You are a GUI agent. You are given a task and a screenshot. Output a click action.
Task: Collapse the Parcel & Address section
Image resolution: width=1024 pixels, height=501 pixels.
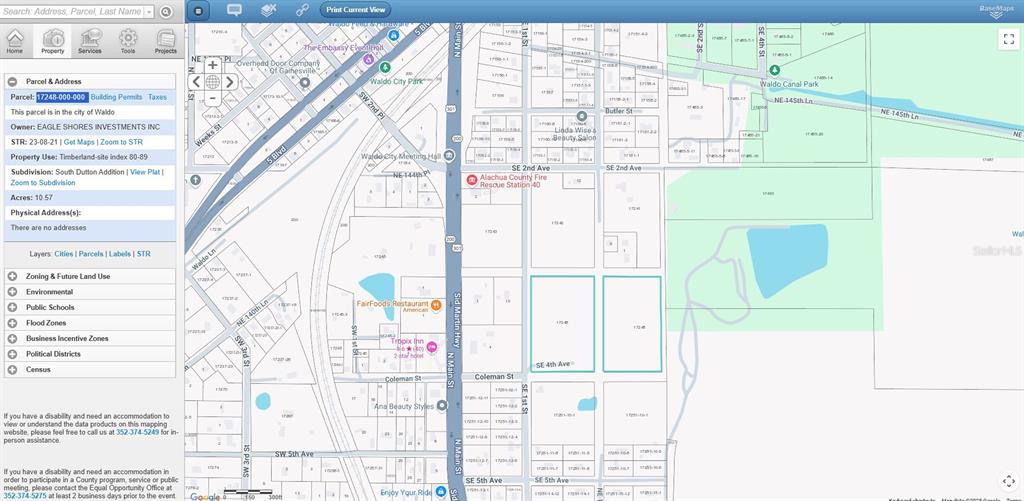point(12,81)
